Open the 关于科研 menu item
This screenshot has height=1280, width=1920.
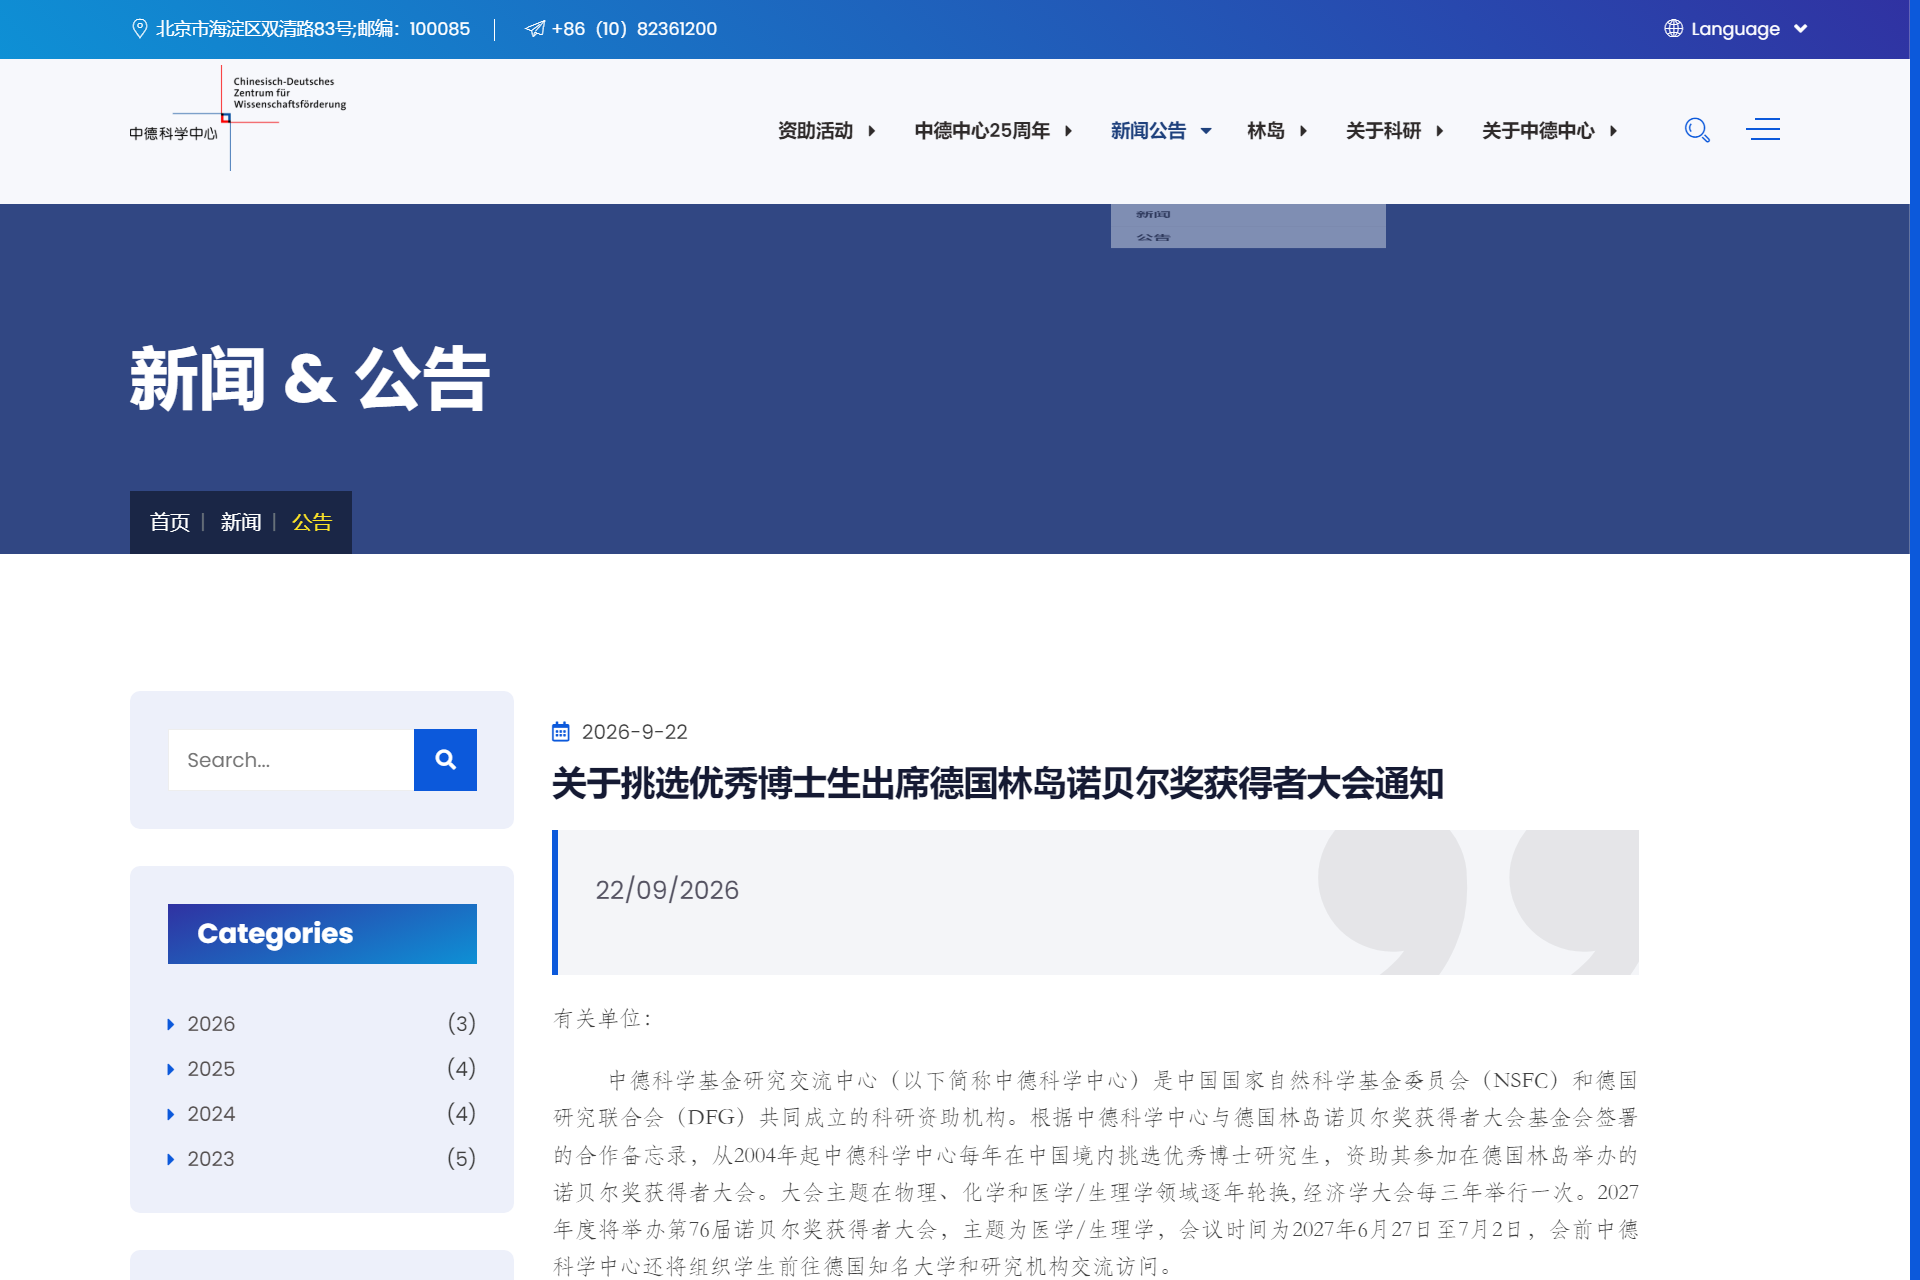point(1383,131)
